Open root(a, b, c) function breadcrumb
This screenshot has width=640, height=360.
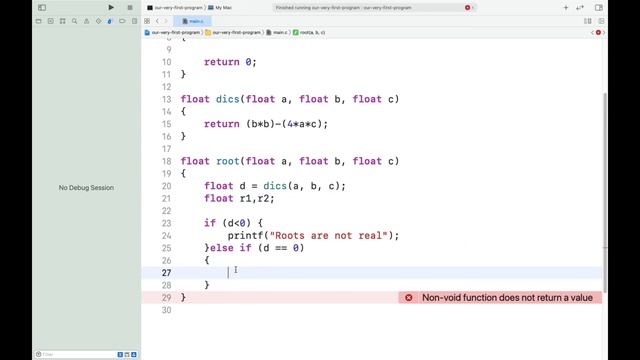(x=309, y=32)
